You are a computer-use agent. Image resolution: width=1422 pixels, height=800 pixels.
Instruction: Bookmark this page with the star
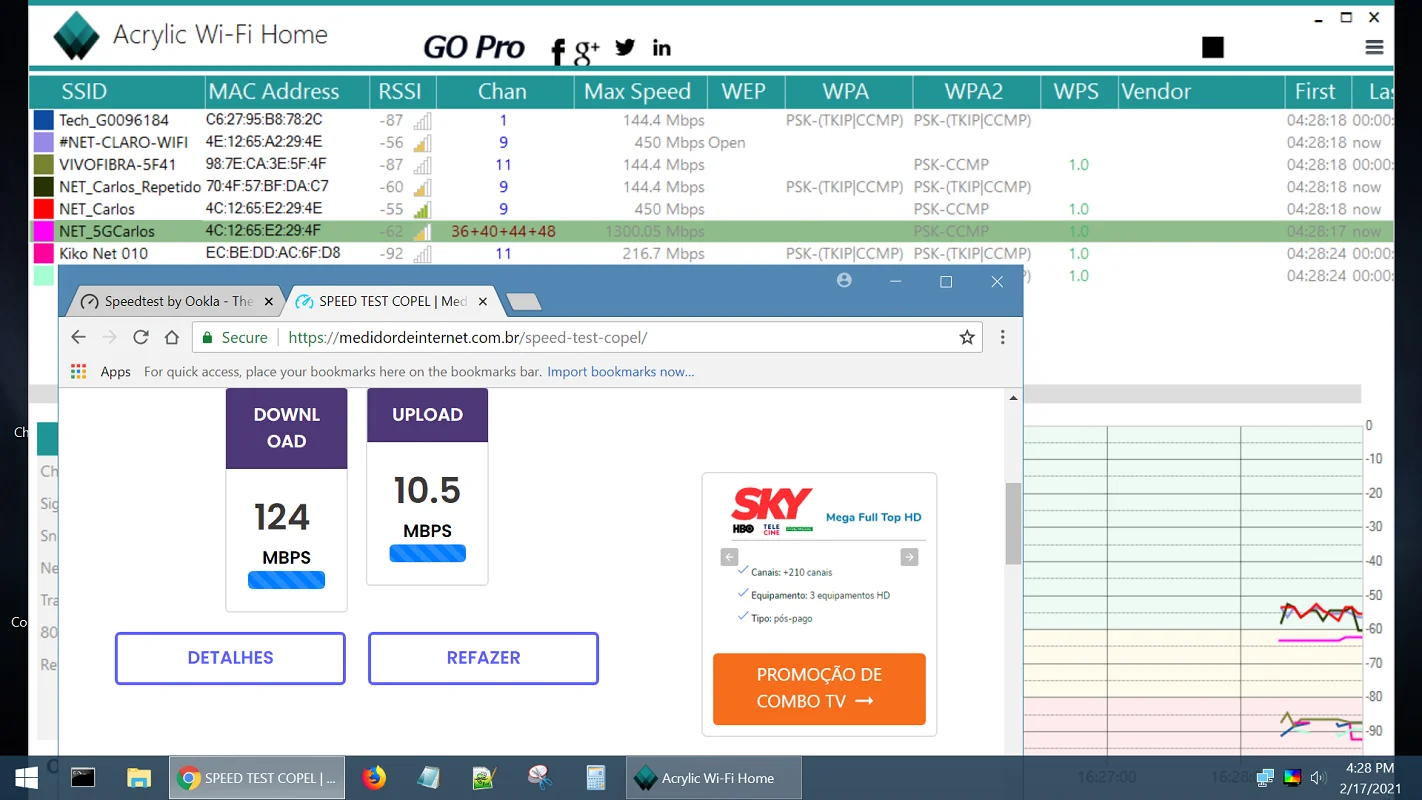[x=967, y=338]
